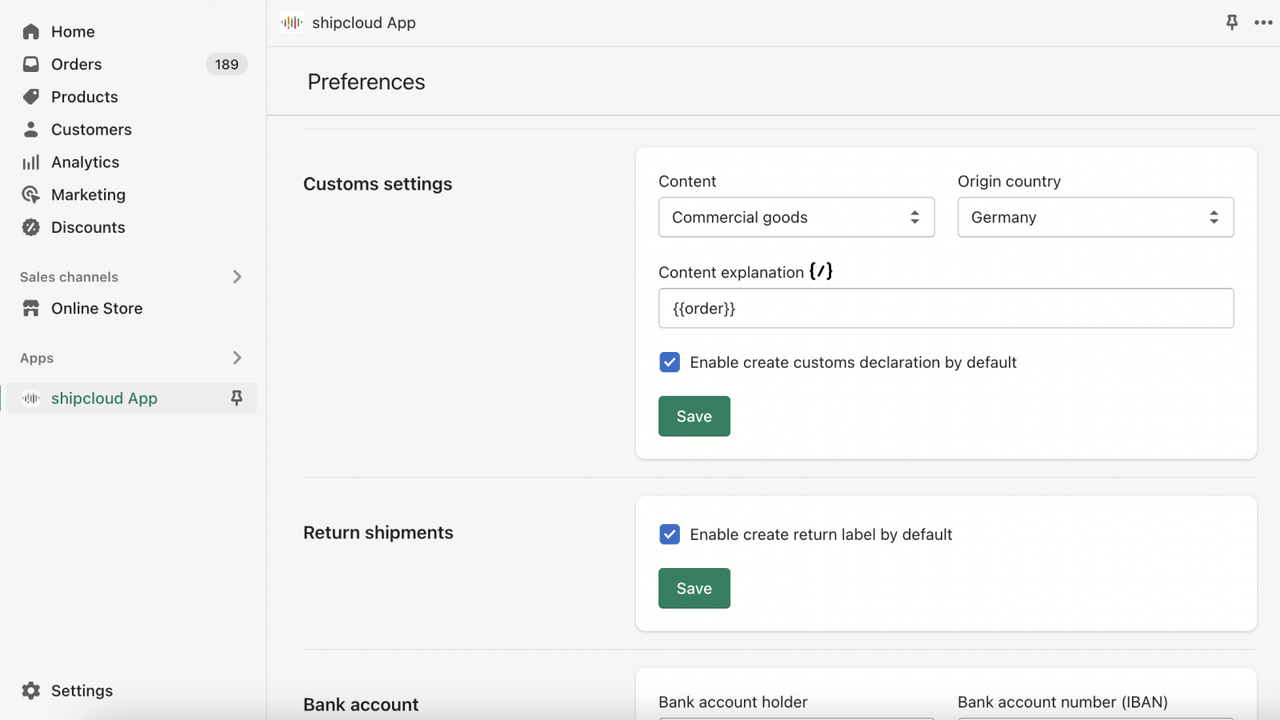Click the Customs settings heading
Image resolution: width=1280 pixels, height=720 pixels.
(378, 184)
